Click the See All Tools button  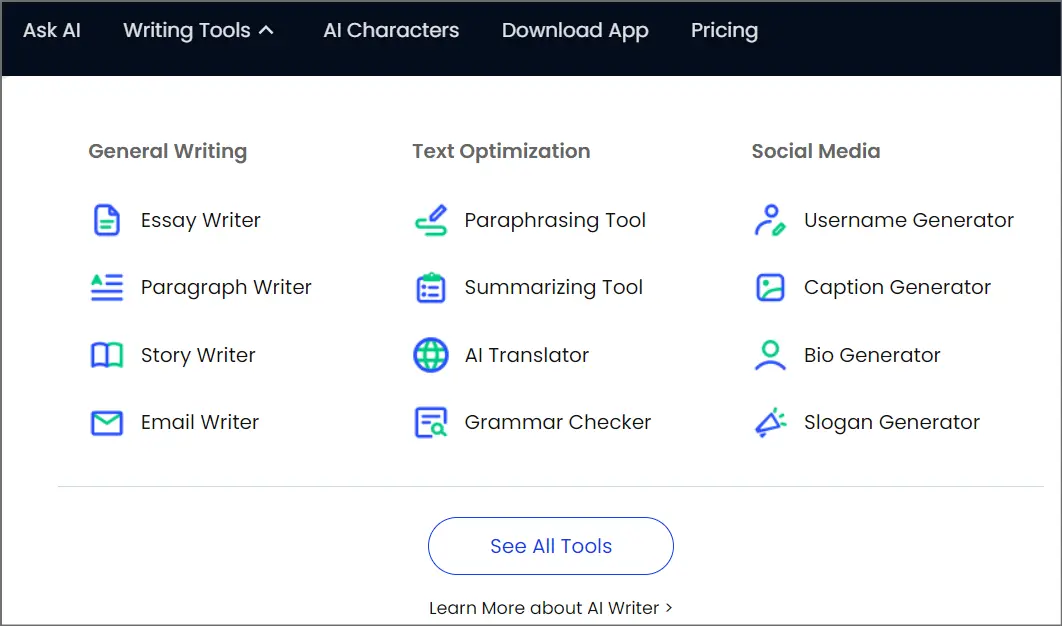point(550,546)
